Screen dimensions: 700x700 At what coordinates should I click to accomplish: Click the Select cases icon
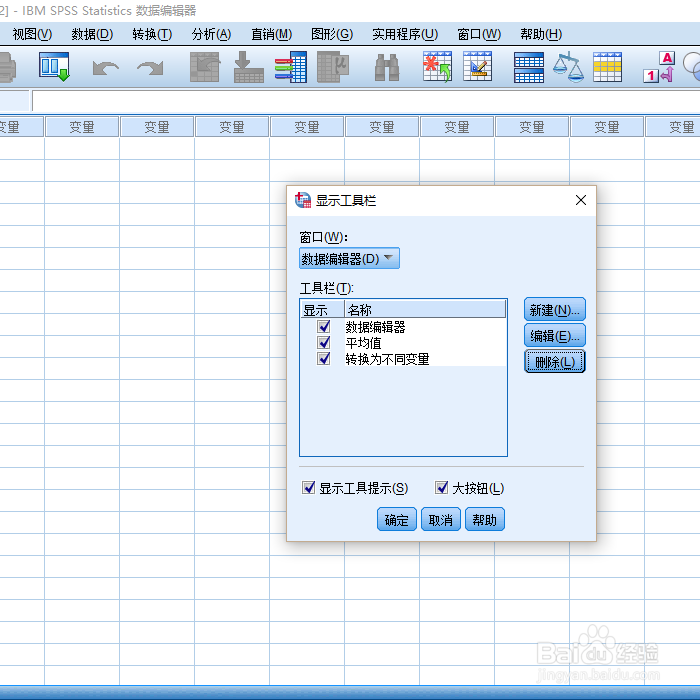(607, 67)
